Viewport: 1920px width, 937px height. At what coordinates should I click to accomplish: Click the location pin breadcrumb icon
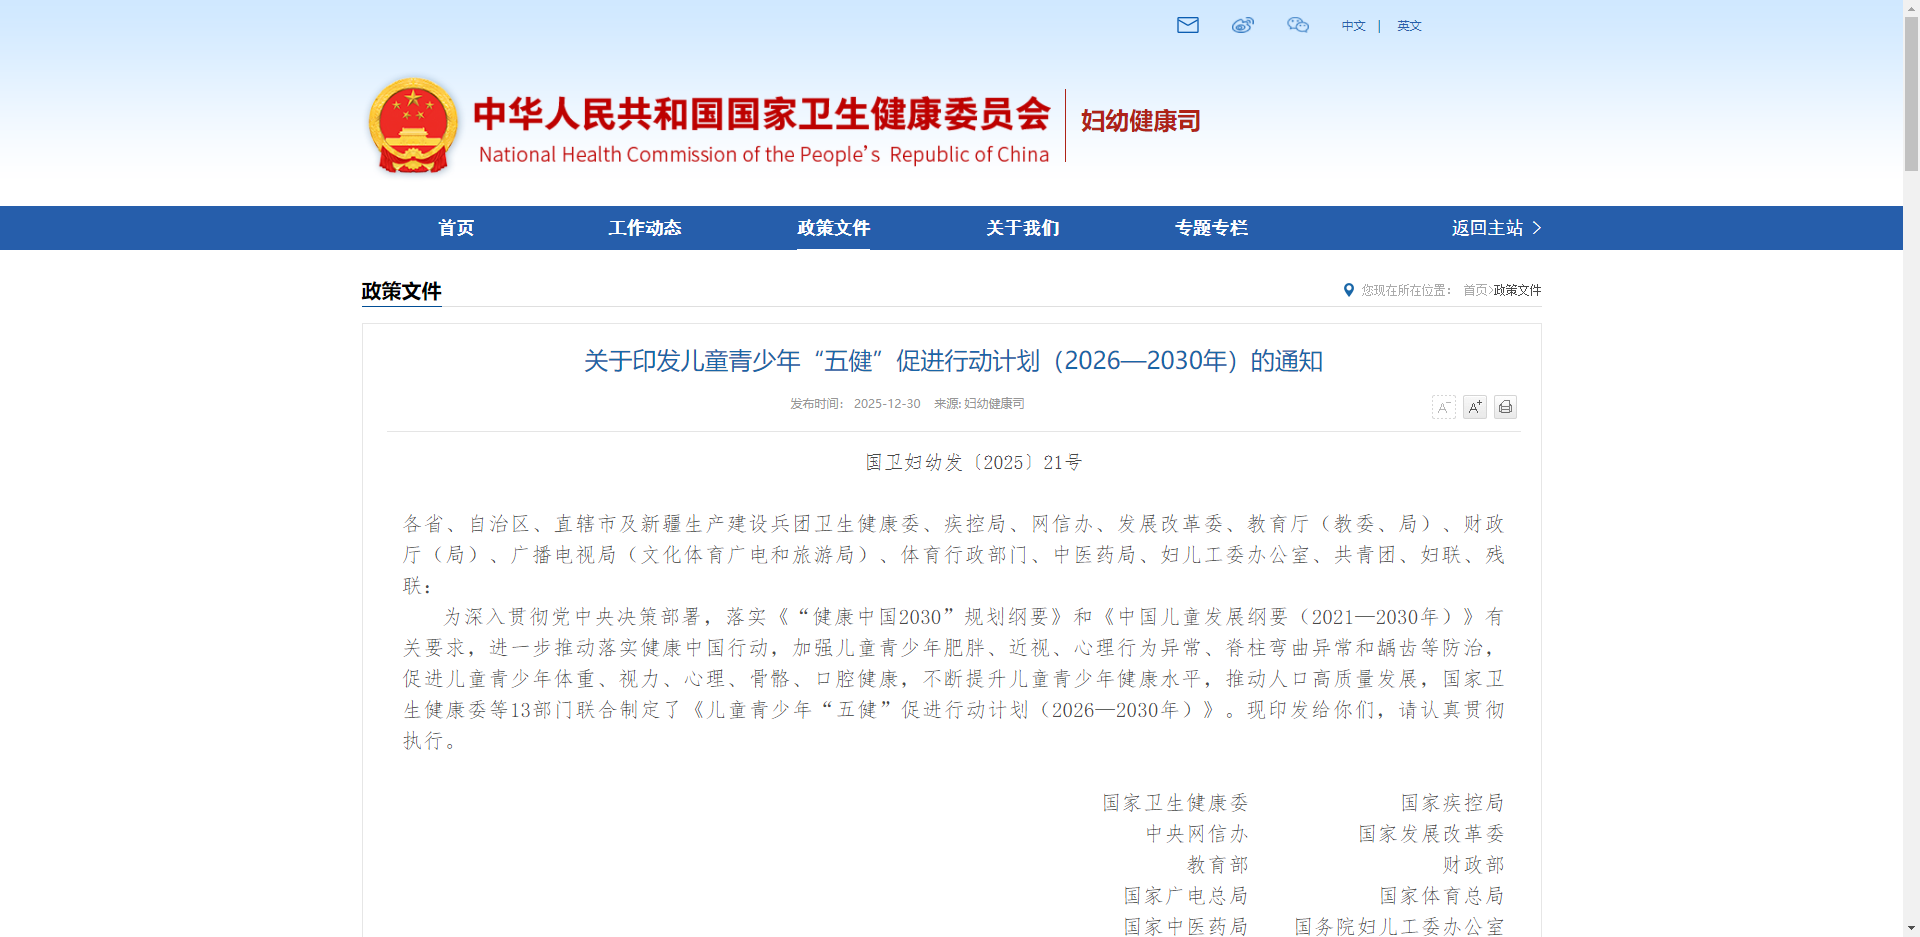[x=1348, y=290]
